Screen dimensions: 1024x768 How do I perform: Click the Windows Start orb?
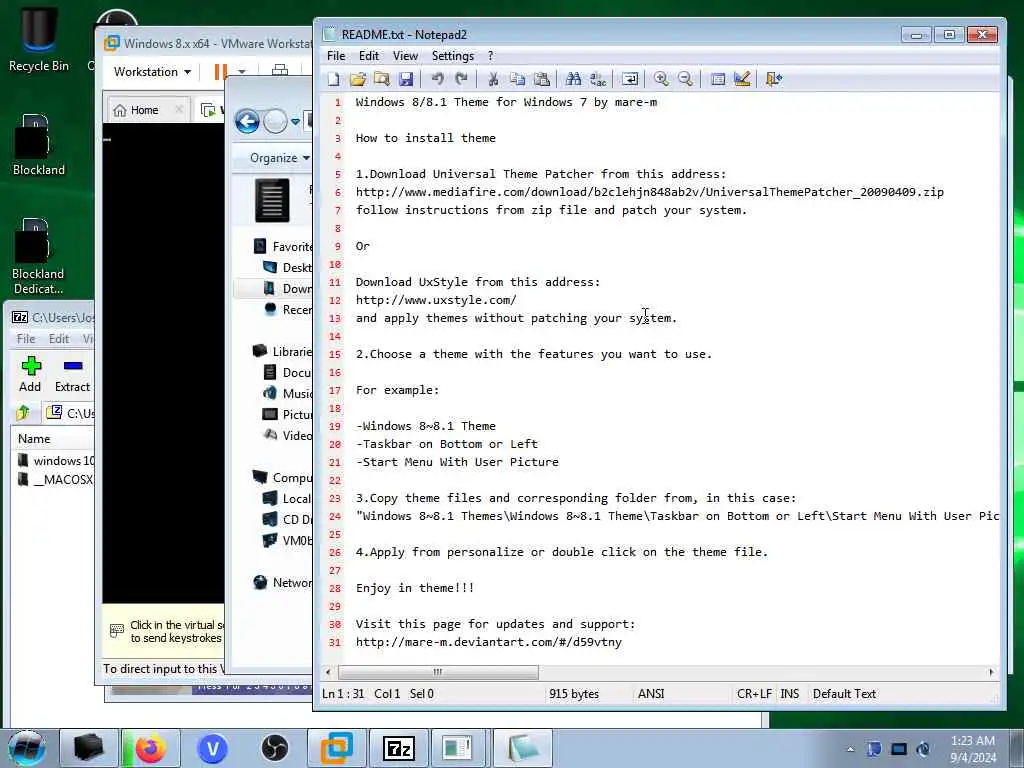click(27, 748)
